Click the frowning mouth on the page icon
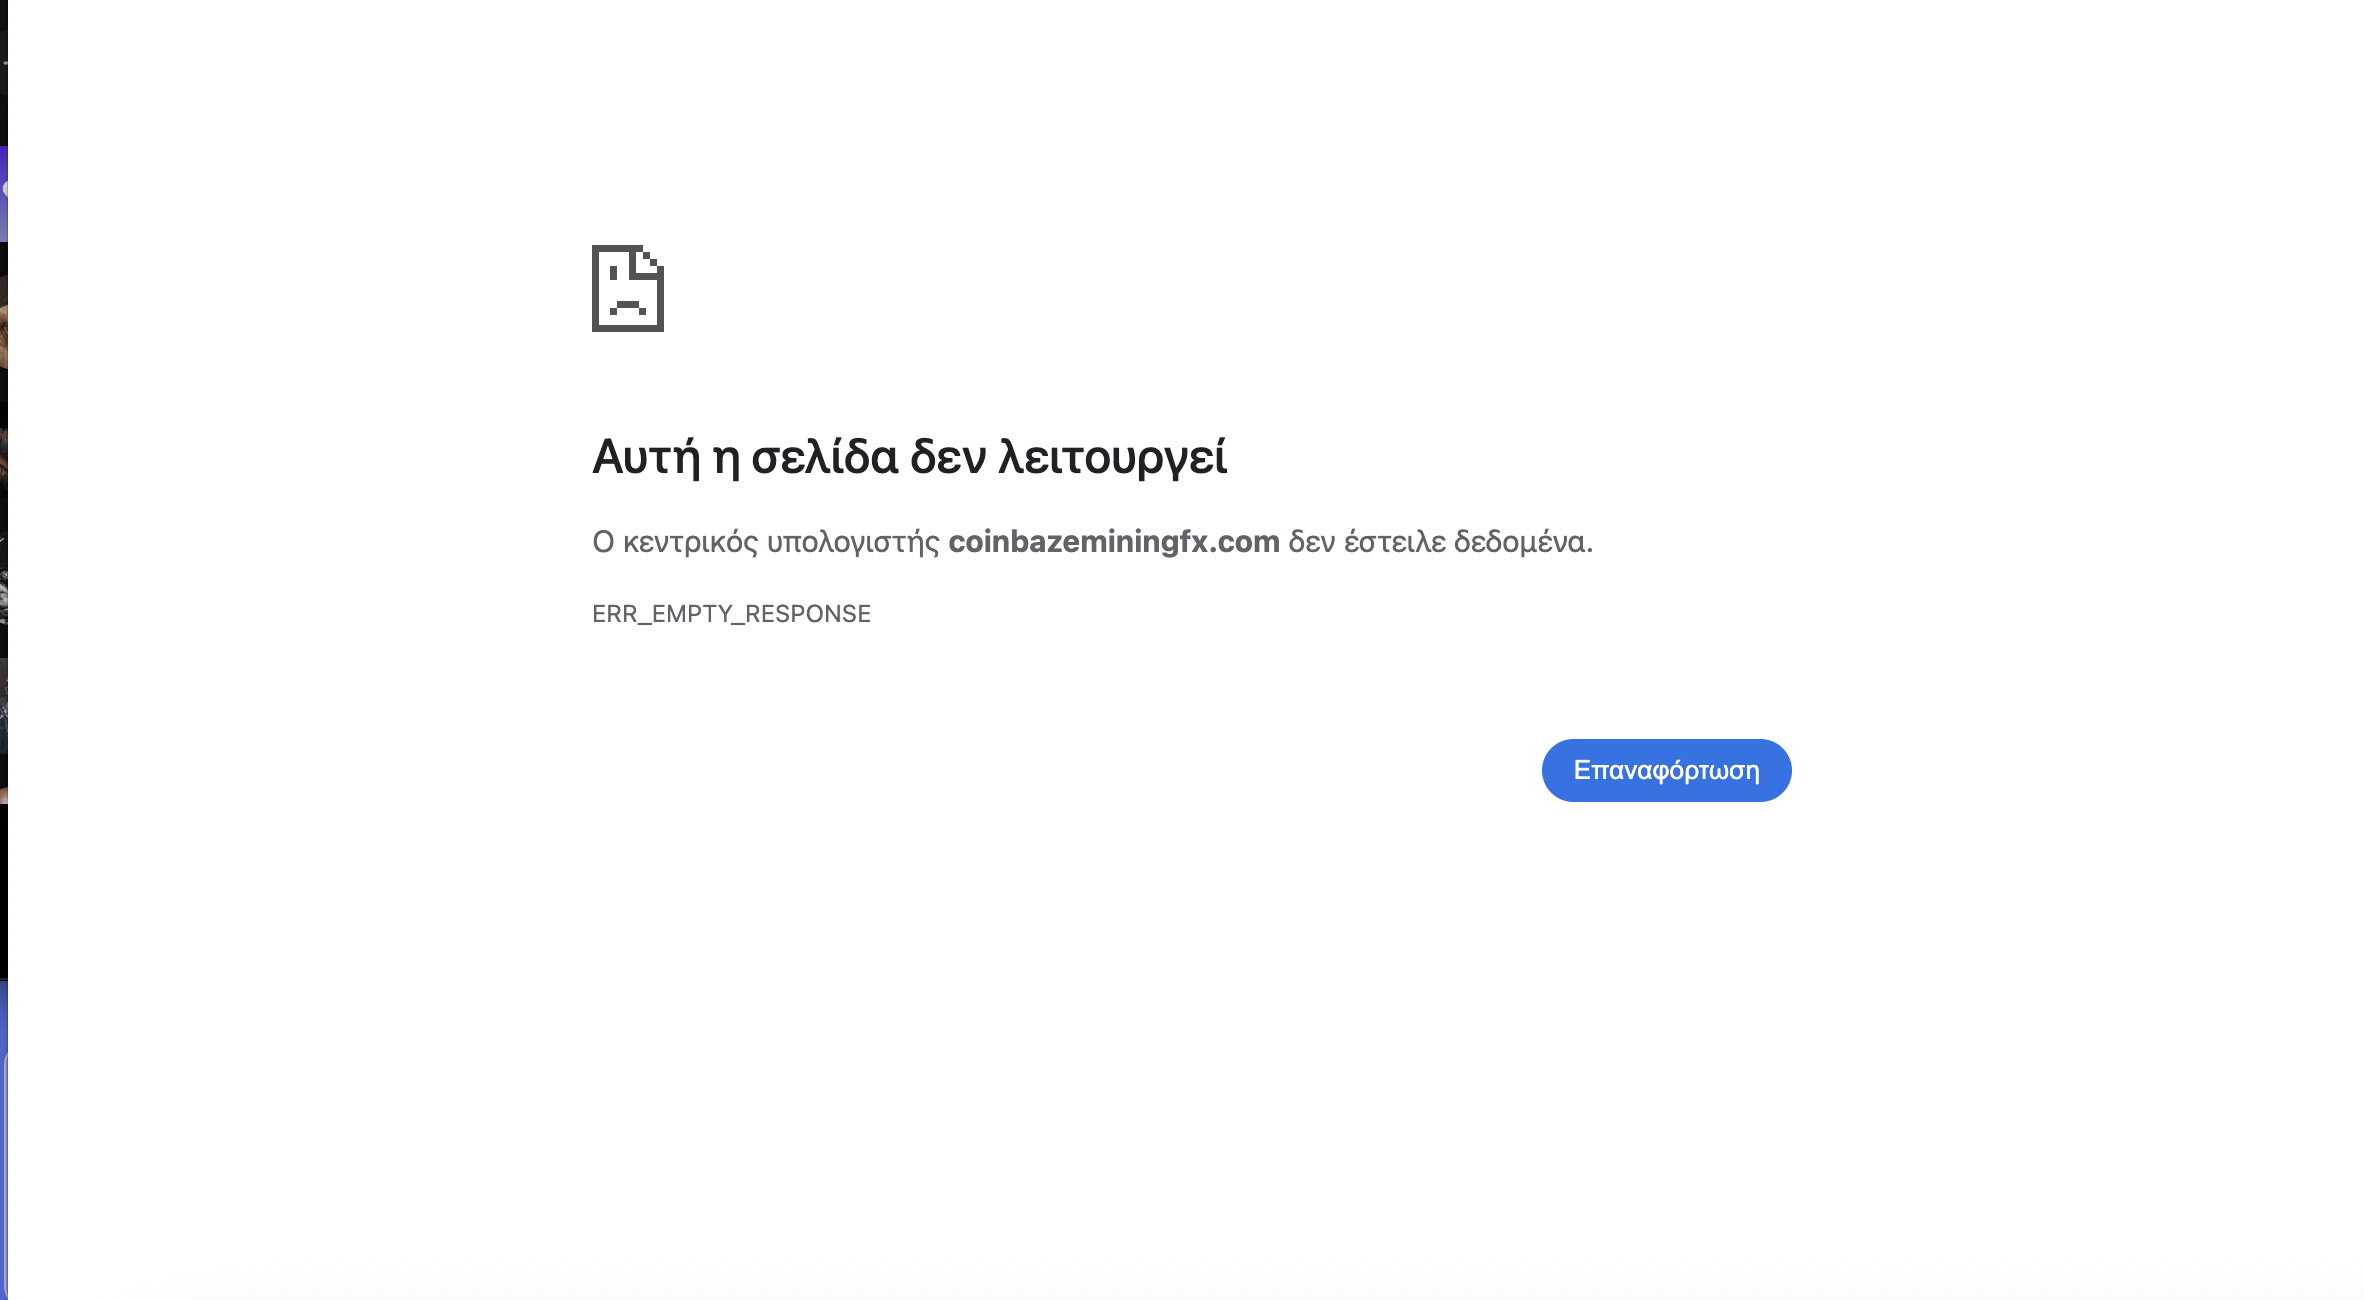The image size is (2364, 1300). (628, 308)
